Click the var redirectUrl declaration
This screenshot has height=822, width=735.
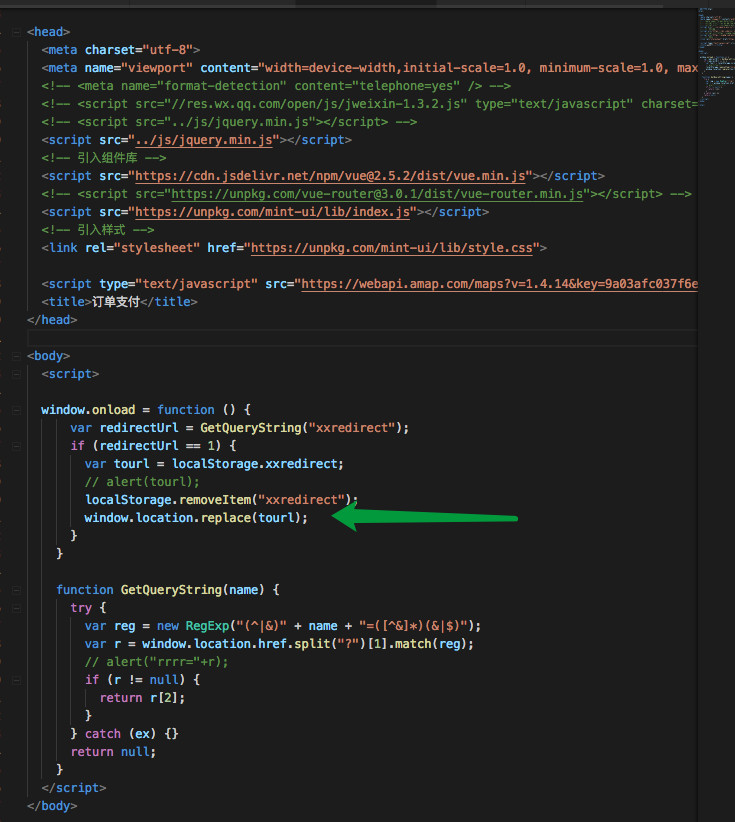coord(240,428)
